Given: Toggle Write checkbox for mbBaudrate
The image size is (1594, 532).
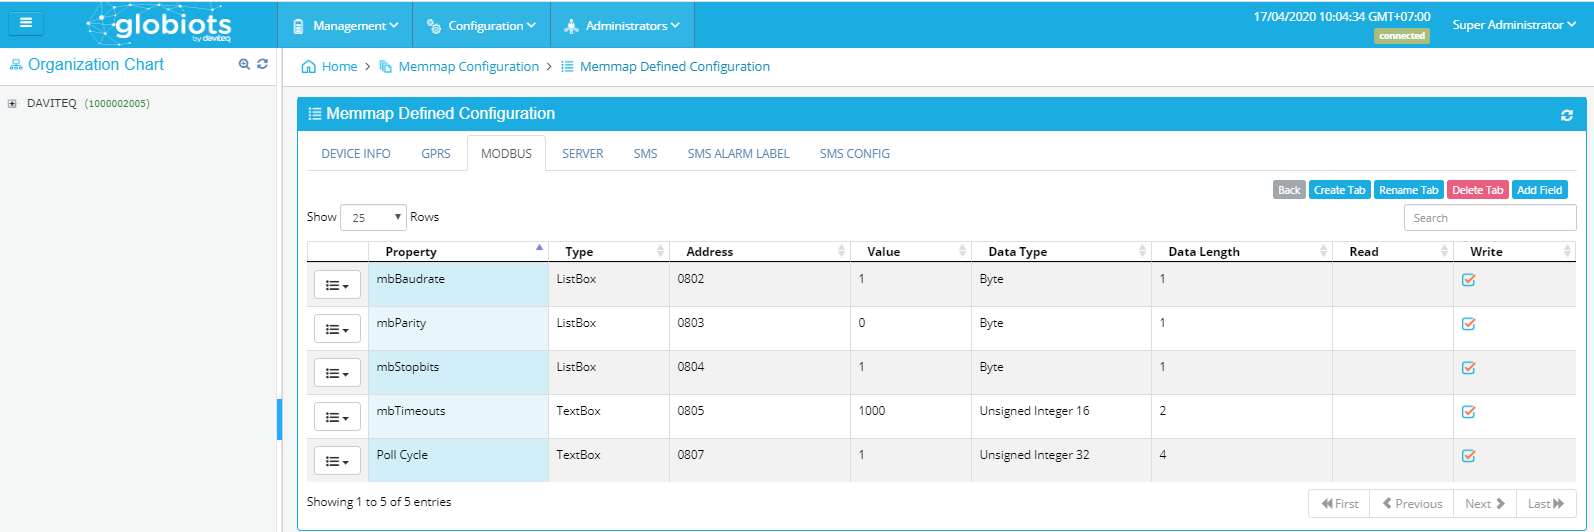Looking at the screenshot, I should [1468, 280].
